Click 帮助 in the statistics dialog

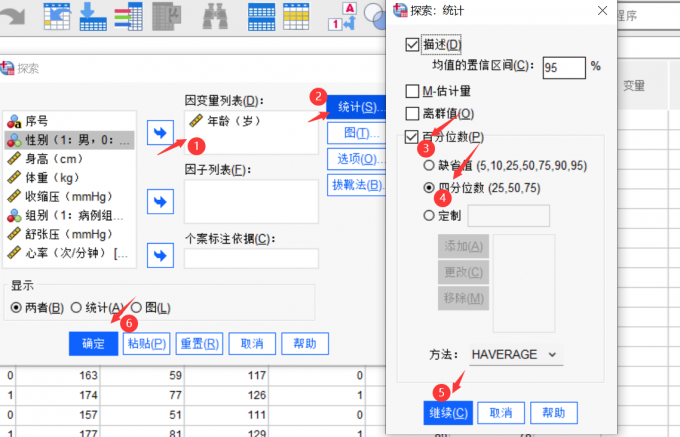554,413
